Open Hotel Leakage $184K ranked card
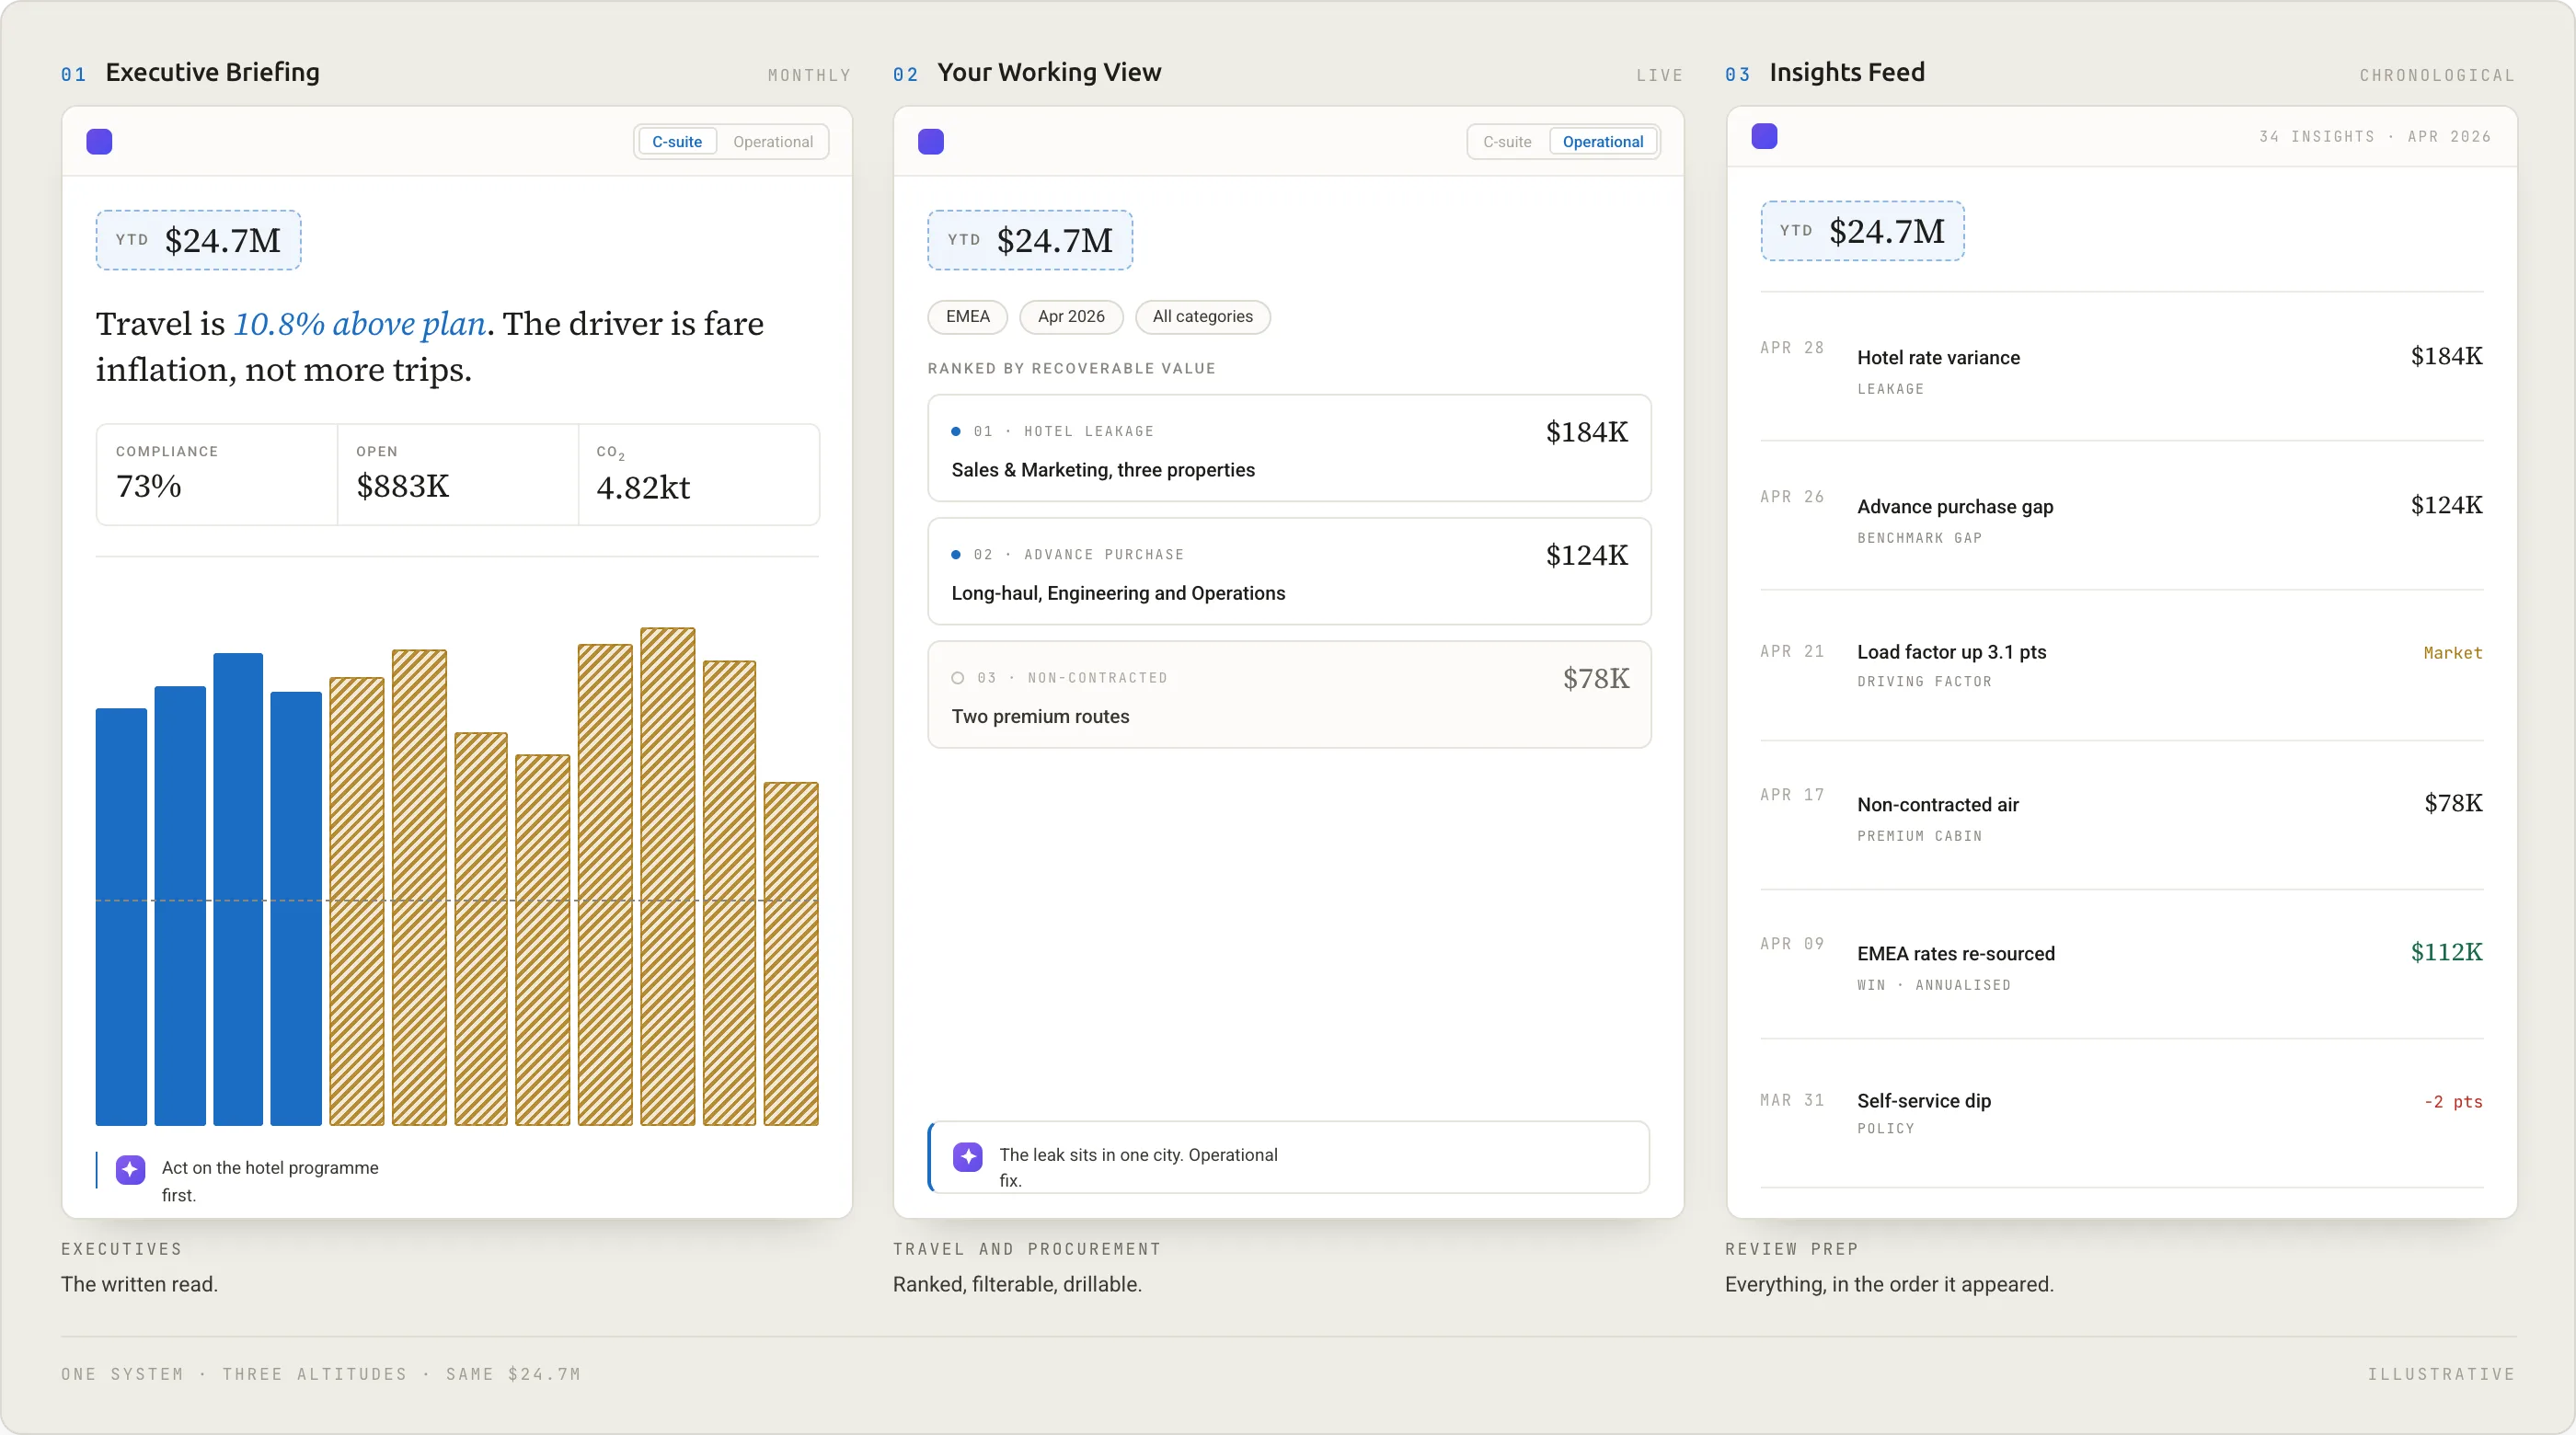2576x1435 pixels. point(1289,449)
